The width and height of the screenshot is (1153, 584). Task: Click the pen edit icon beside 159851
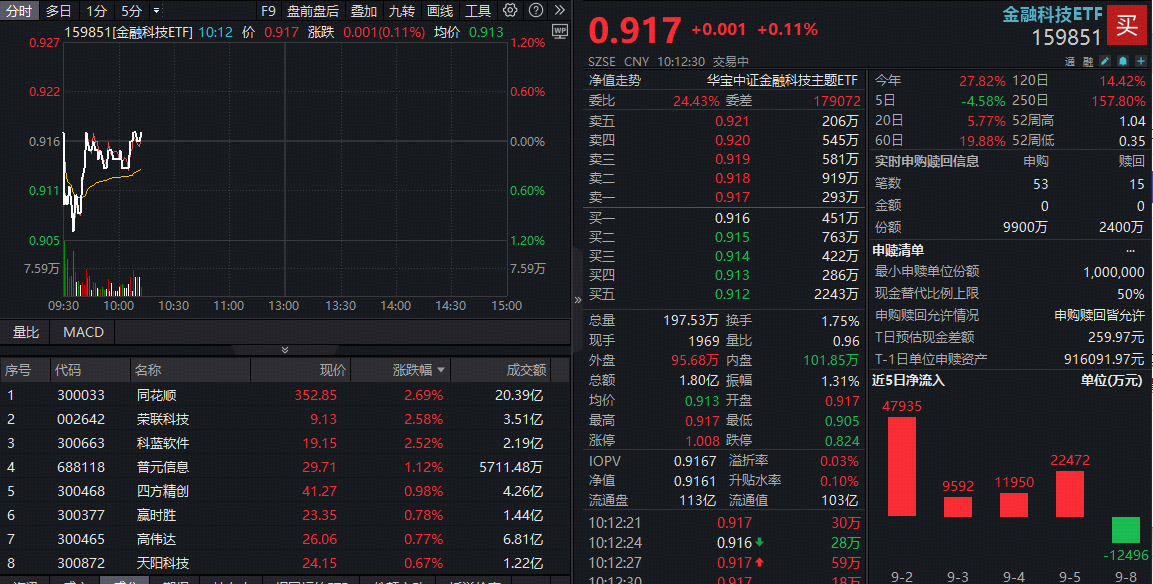(1104, 61)
